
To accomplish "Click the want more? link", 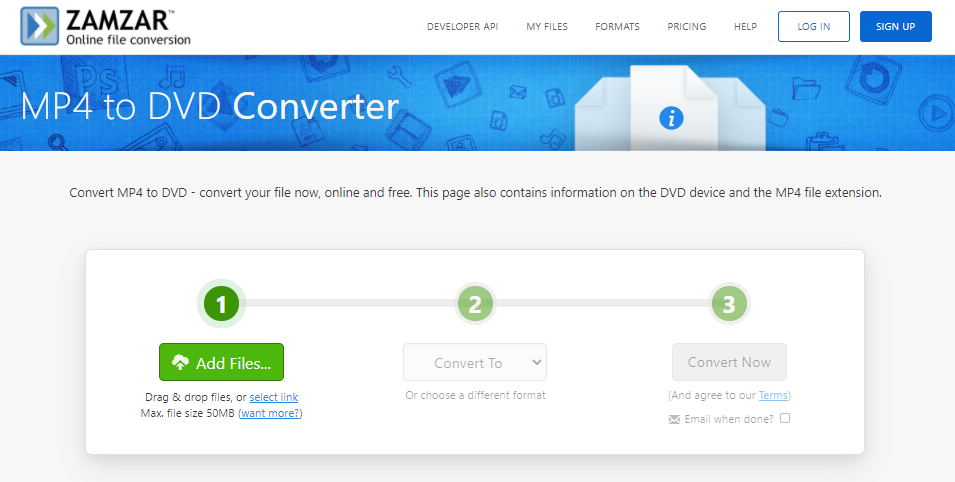I will (270, 413).
